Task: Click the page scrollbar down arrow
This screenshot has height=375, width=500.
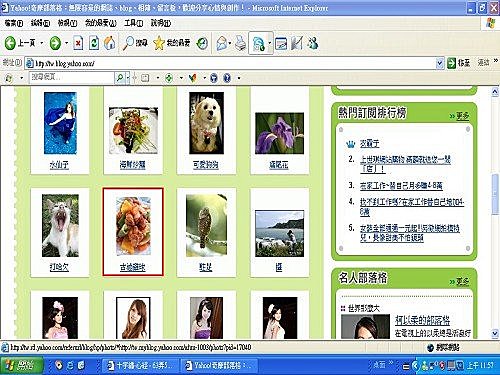Action: click(x=495, y=333)
